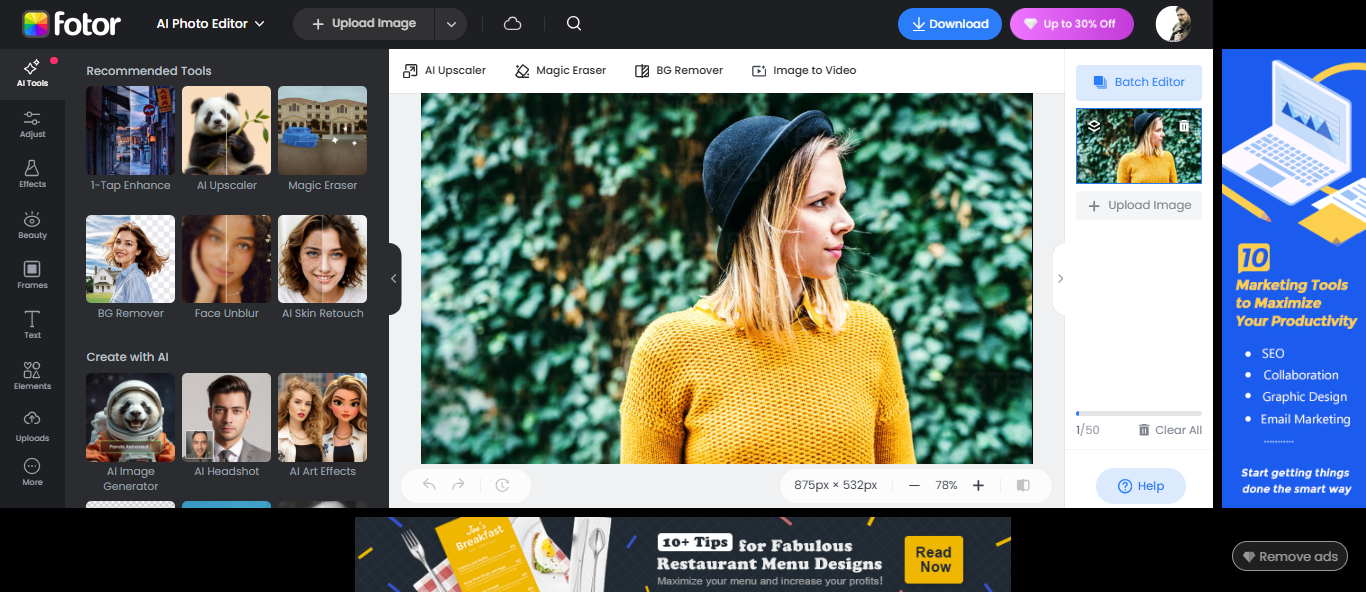Open the Batch Editor
This screenshot has width=1366, height=592.
[x=1139, y=82]
